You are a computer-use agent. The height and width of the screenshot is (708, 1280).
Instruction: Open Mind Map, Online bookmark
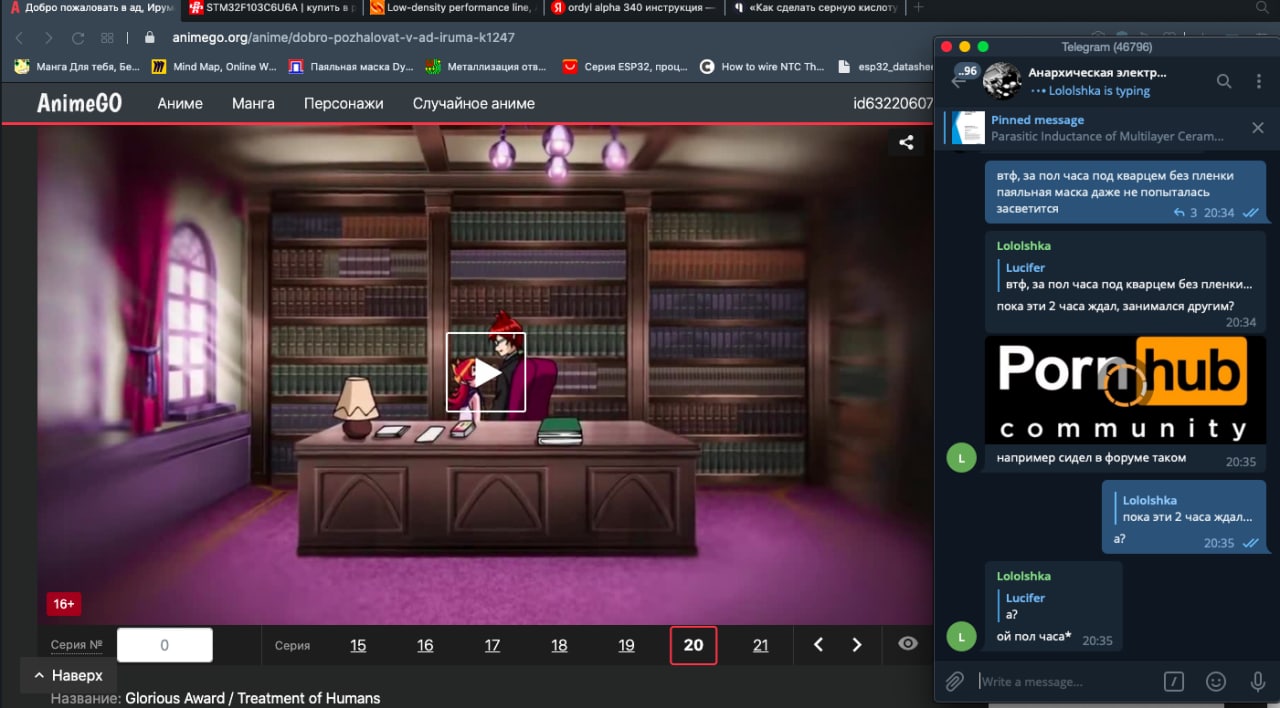tap(214, 67)
